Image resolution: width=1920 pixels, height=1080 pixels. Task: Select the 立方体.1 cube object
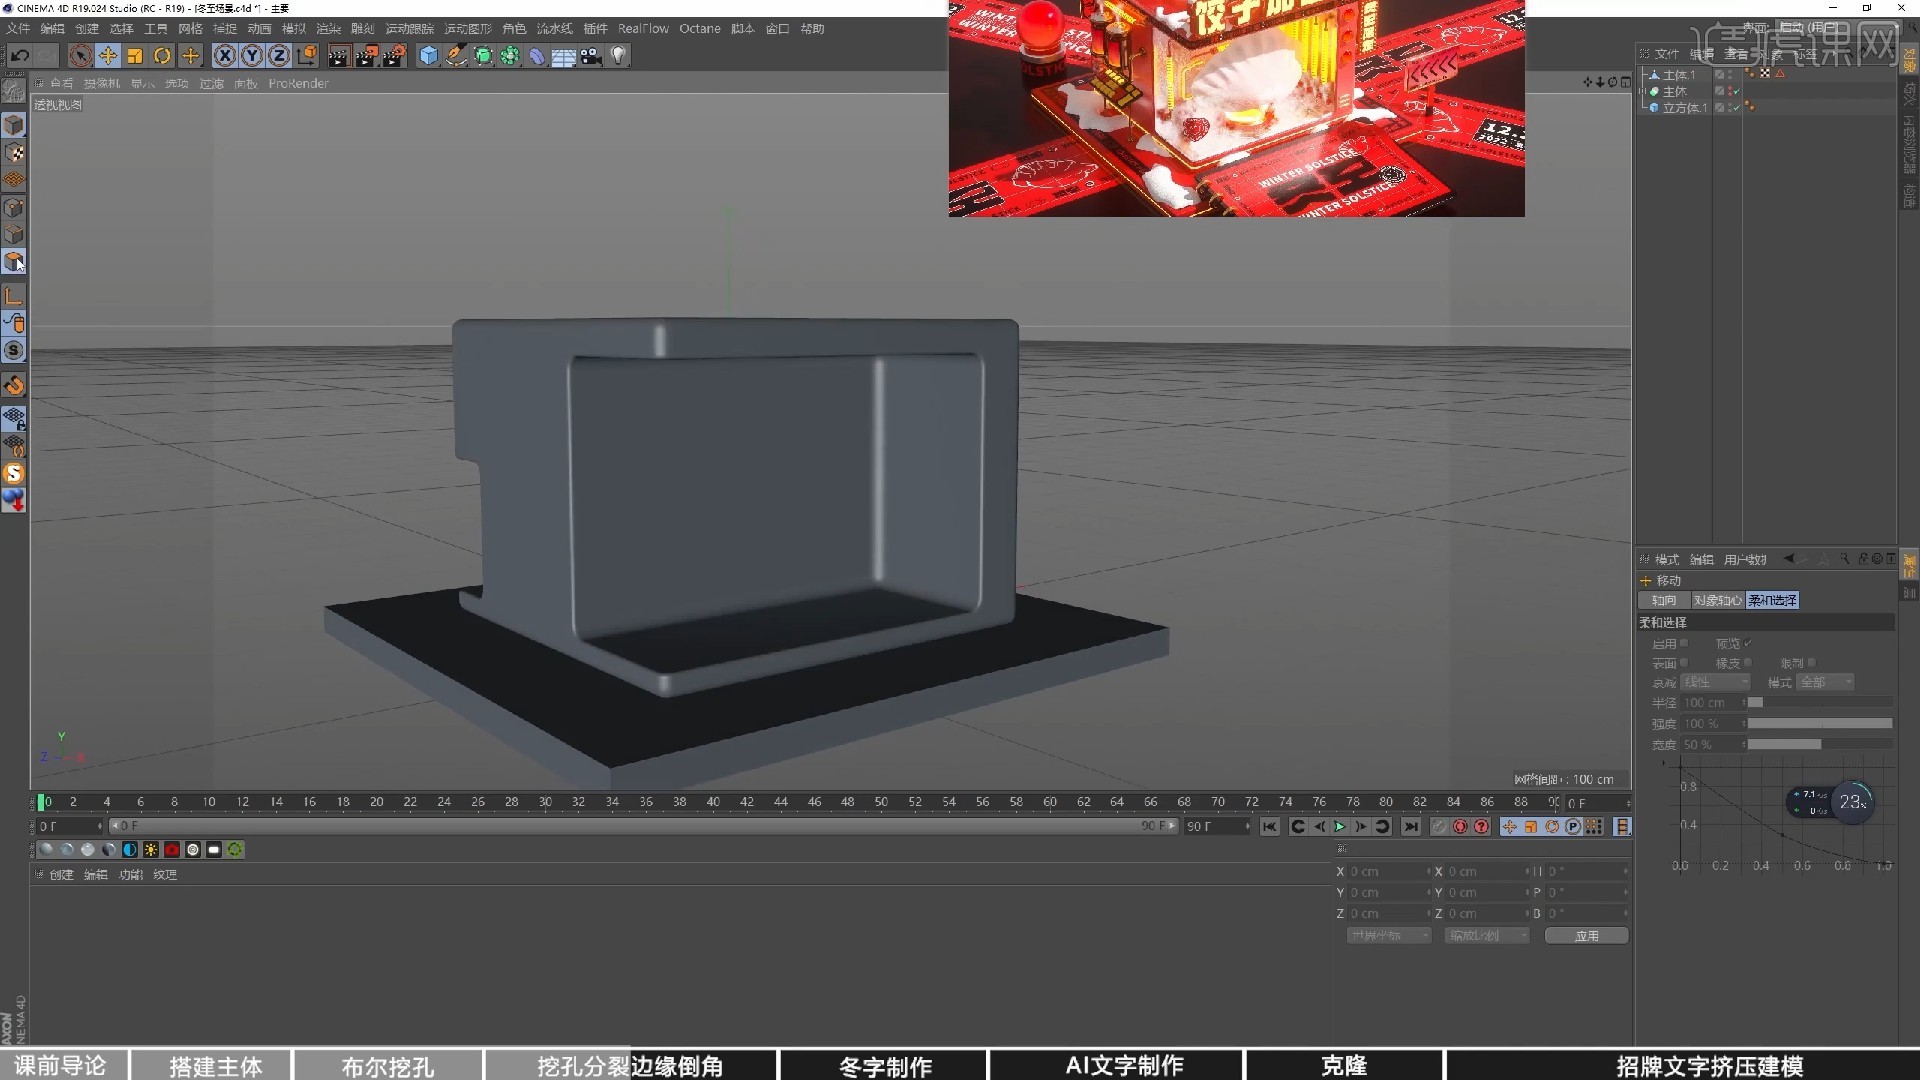pyautogui.click(x=1685, y=108)
